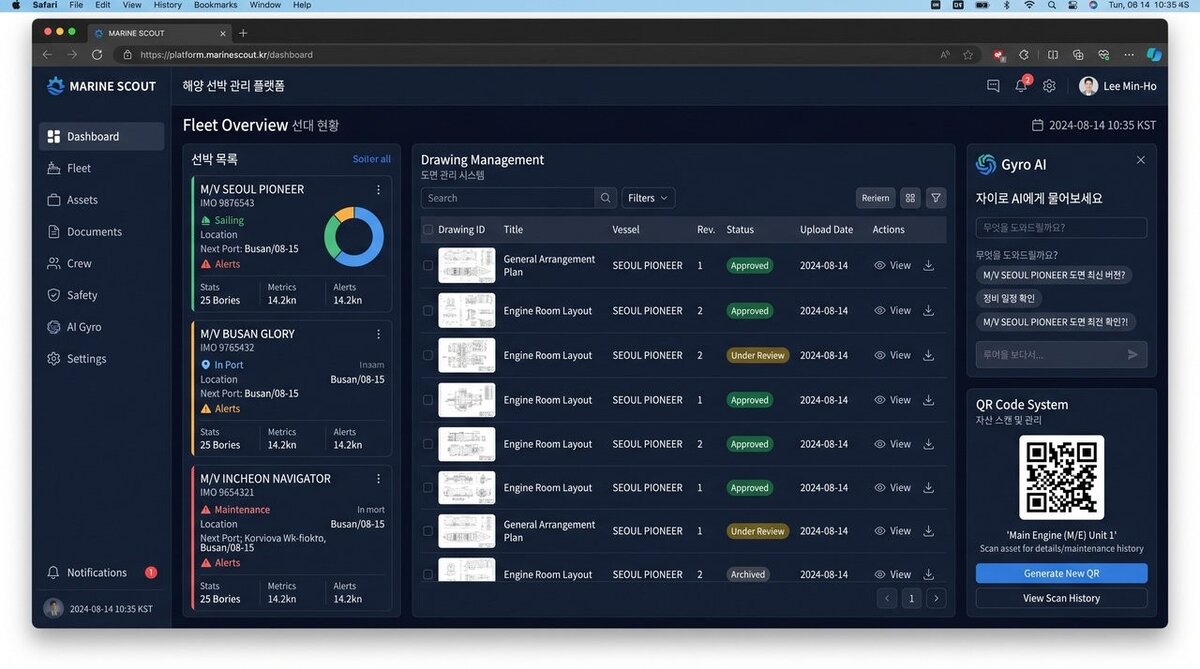The height and width of the screenshot is (669, 1200).
Task: Click the QR code image
Action: pos(1061,477)
